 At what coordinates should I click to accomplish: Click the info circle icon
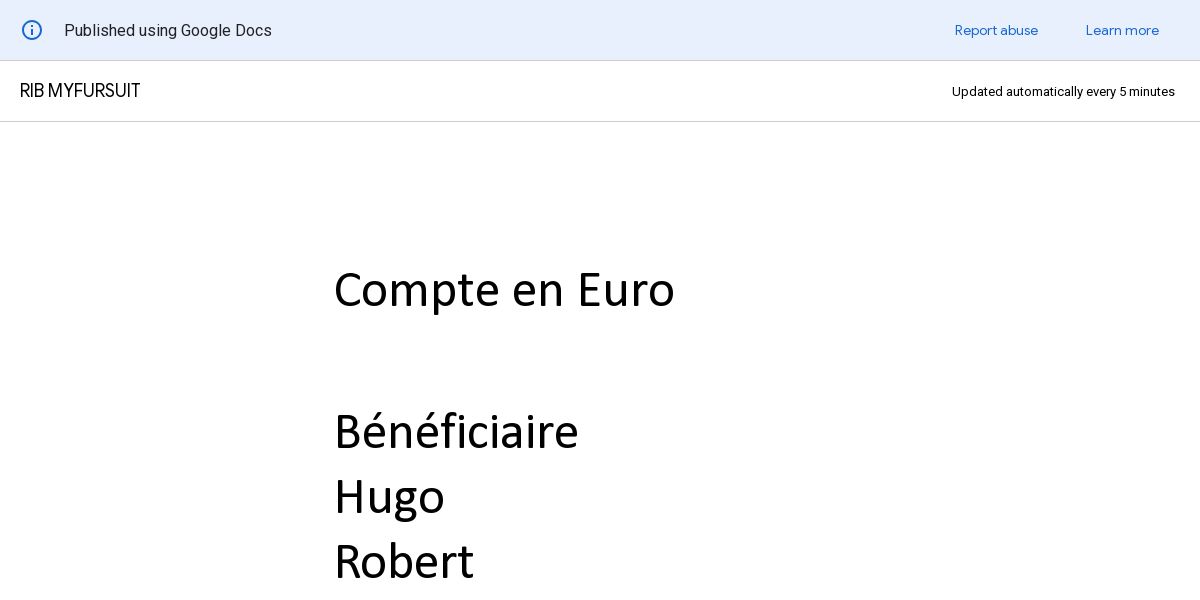(x=32, y=30)
